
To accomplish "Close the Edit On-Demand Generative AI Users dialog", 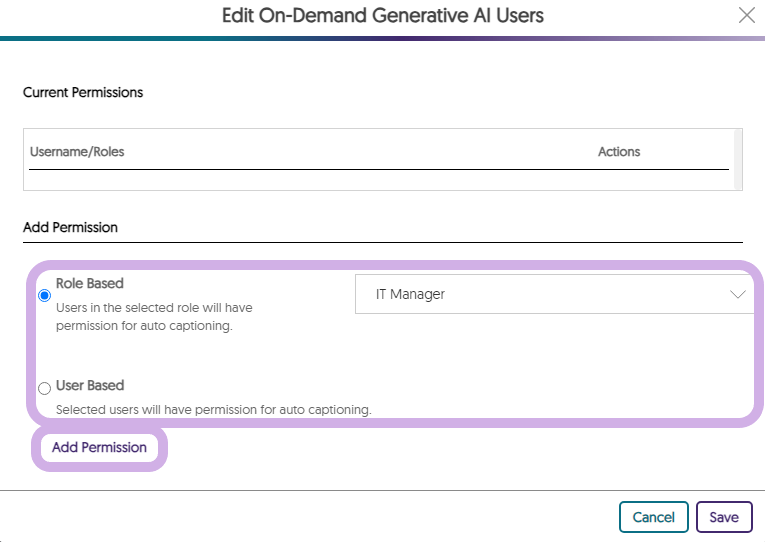I will [x=746, y=15].
